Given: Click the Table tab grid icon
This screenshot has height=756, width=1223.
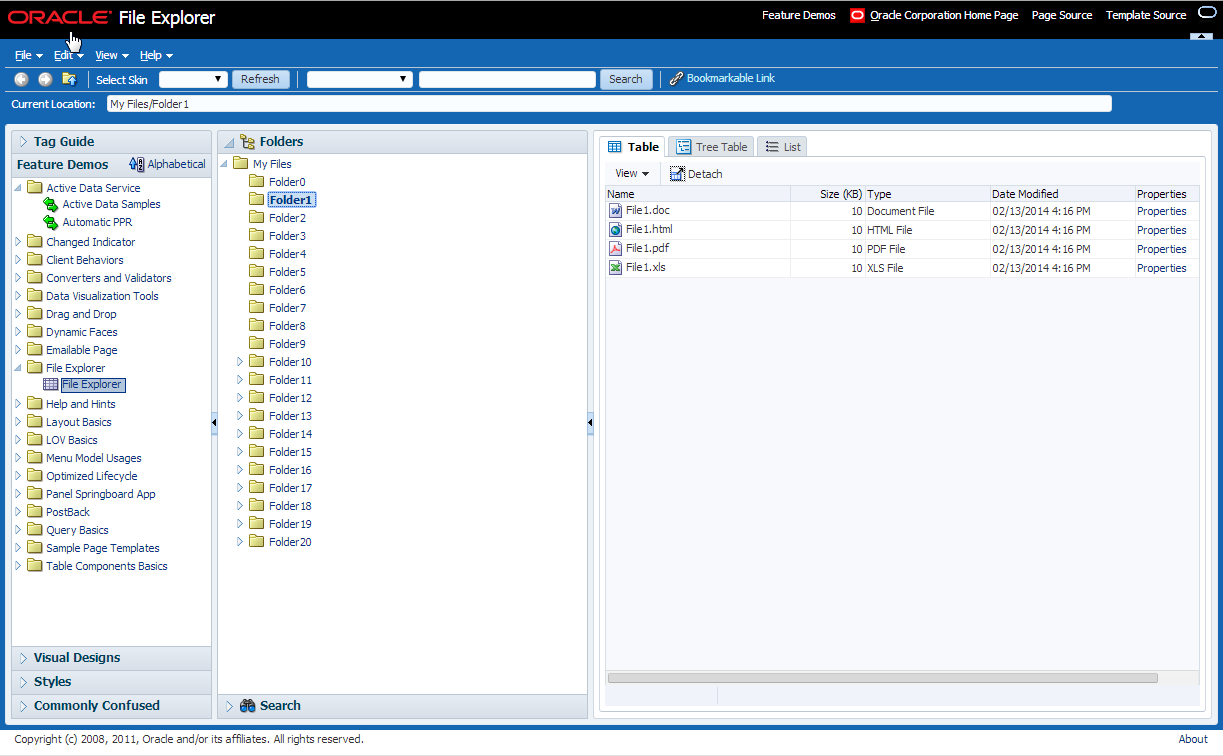Looking at the screenshot, I should point(615,147).
